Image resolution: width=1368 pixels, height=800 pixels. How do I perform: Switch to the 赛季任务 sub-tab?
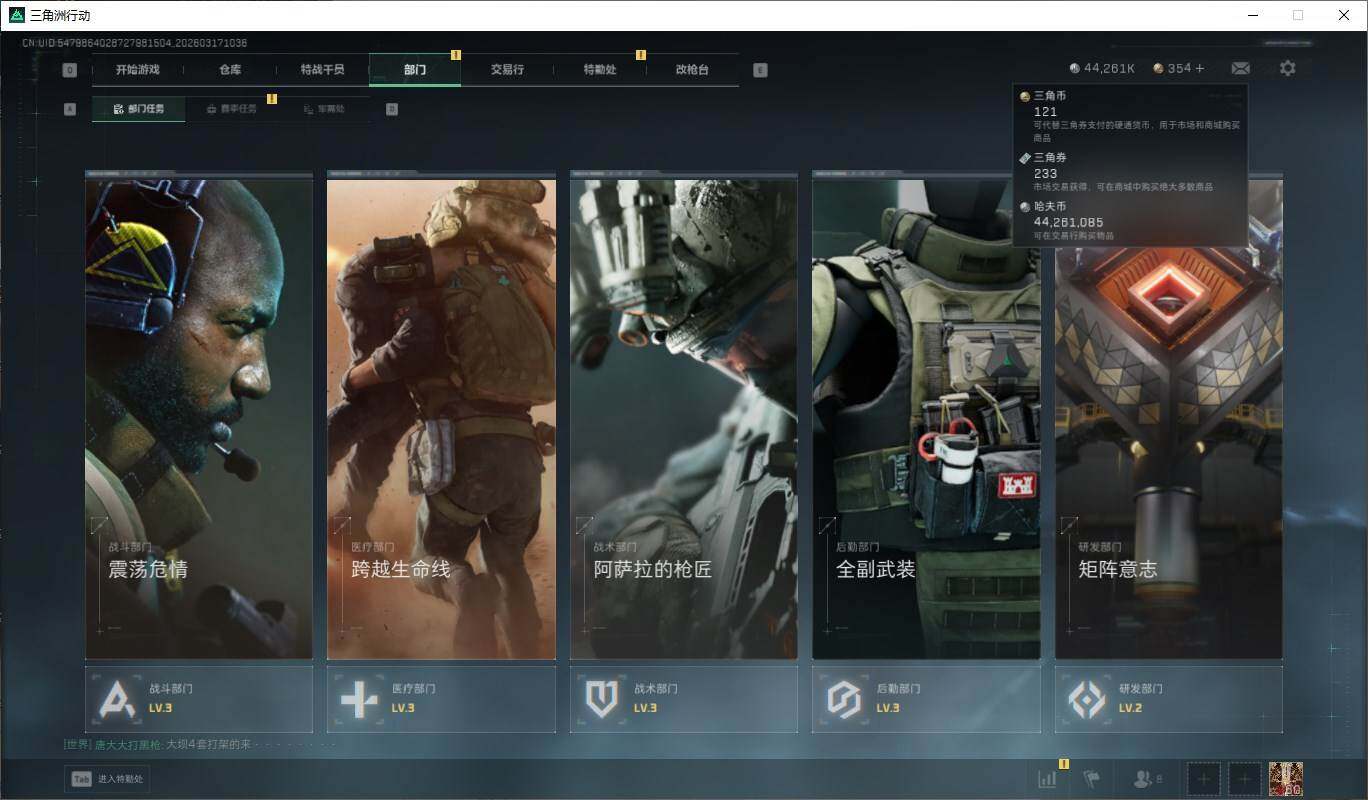point(231,109)
